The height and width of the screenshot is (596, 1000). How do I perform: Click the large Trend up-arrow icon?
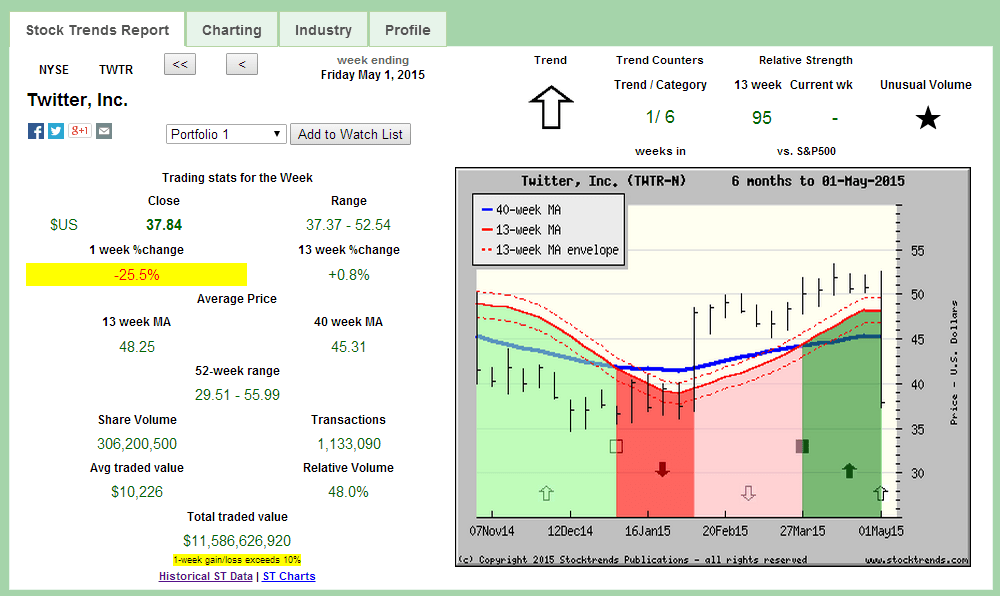pyautogui.click(x=551, y=107)
